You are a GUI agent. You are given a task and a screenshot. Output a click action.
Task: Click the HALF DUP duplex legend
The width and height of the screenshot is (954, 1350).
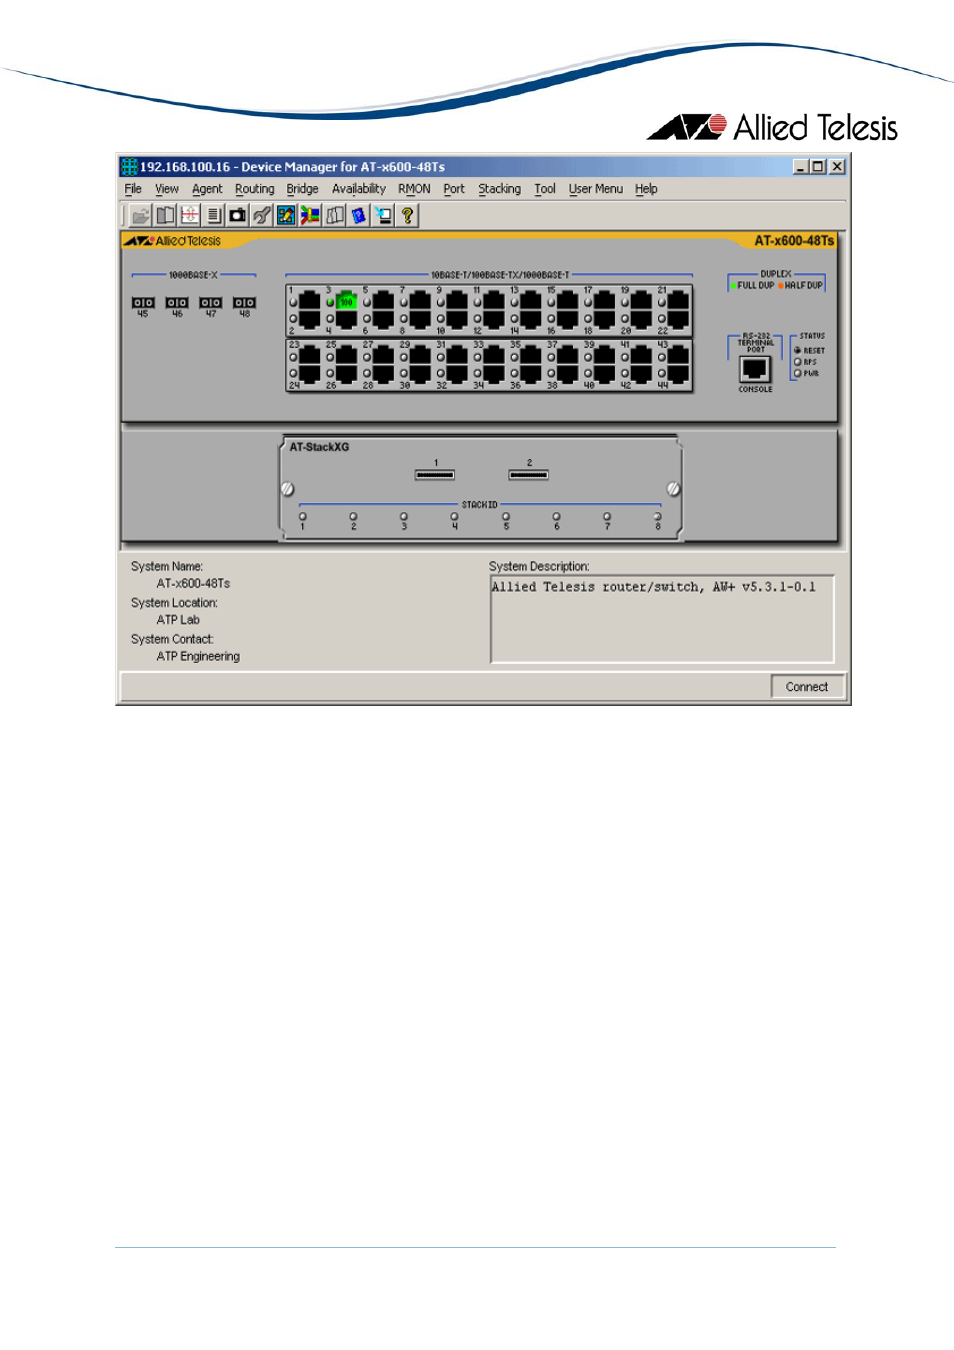pyautogui.click(x=800, y=286)
